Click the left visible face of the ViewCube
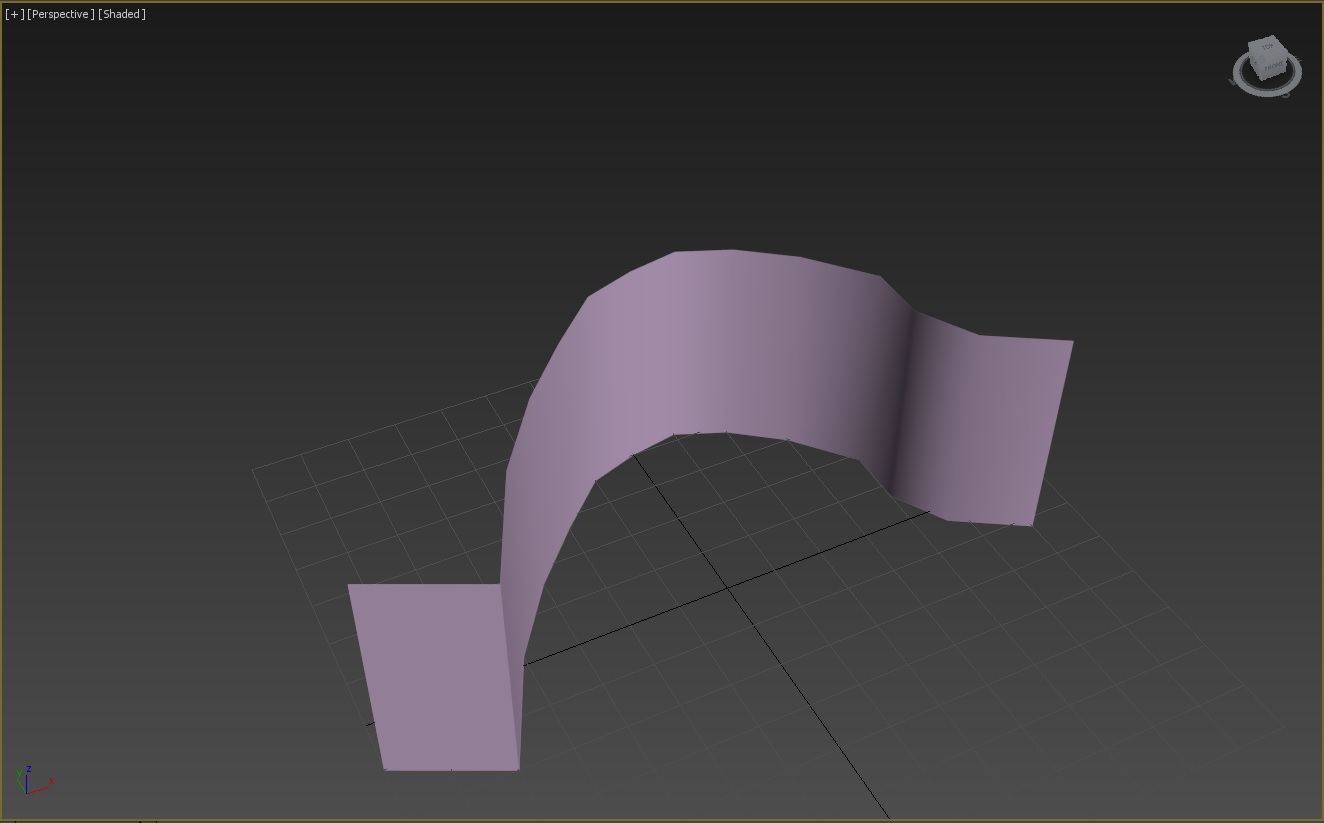Screen dimensions: 1324x823 coord(1256,62)
